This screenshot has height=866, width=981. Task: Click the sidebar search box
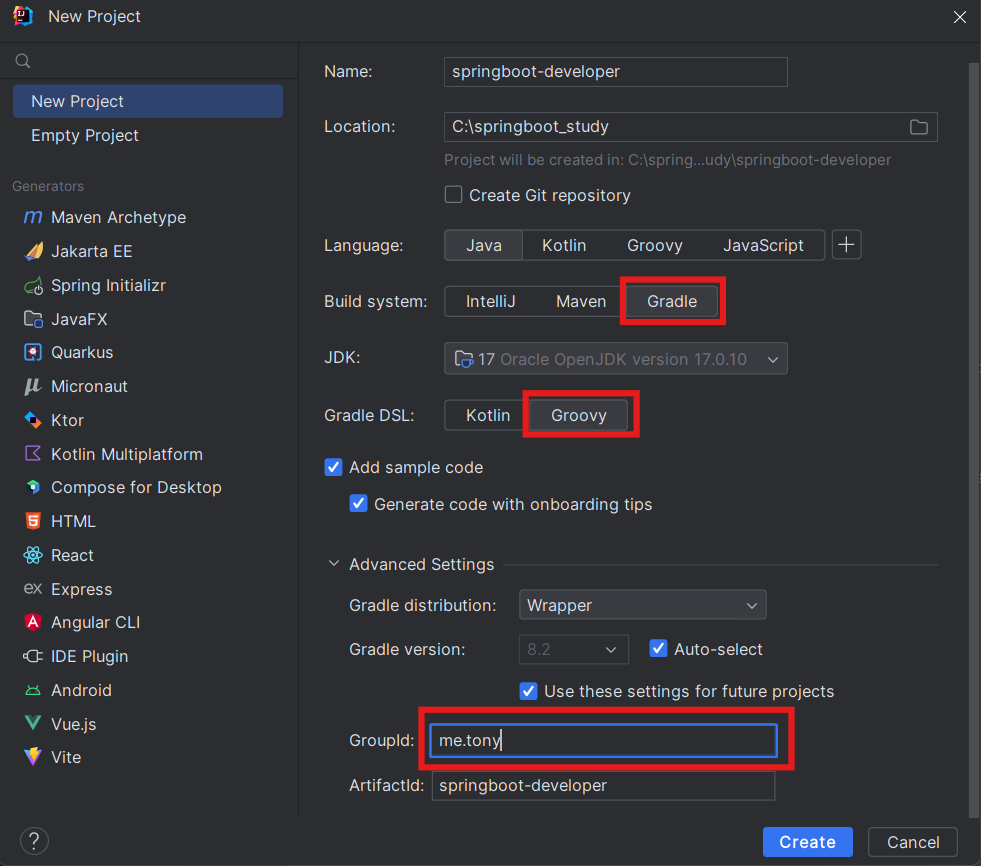[149, 61]
